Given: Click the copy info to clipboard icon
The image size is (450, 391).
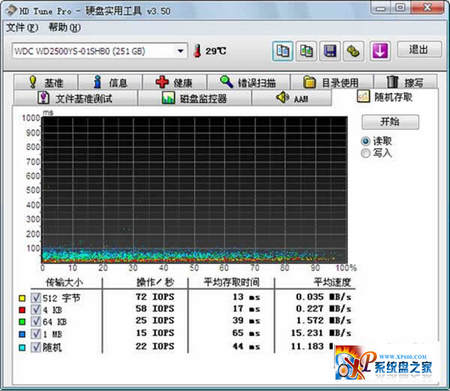Looking at the screenshot, I should coord(283,51).
